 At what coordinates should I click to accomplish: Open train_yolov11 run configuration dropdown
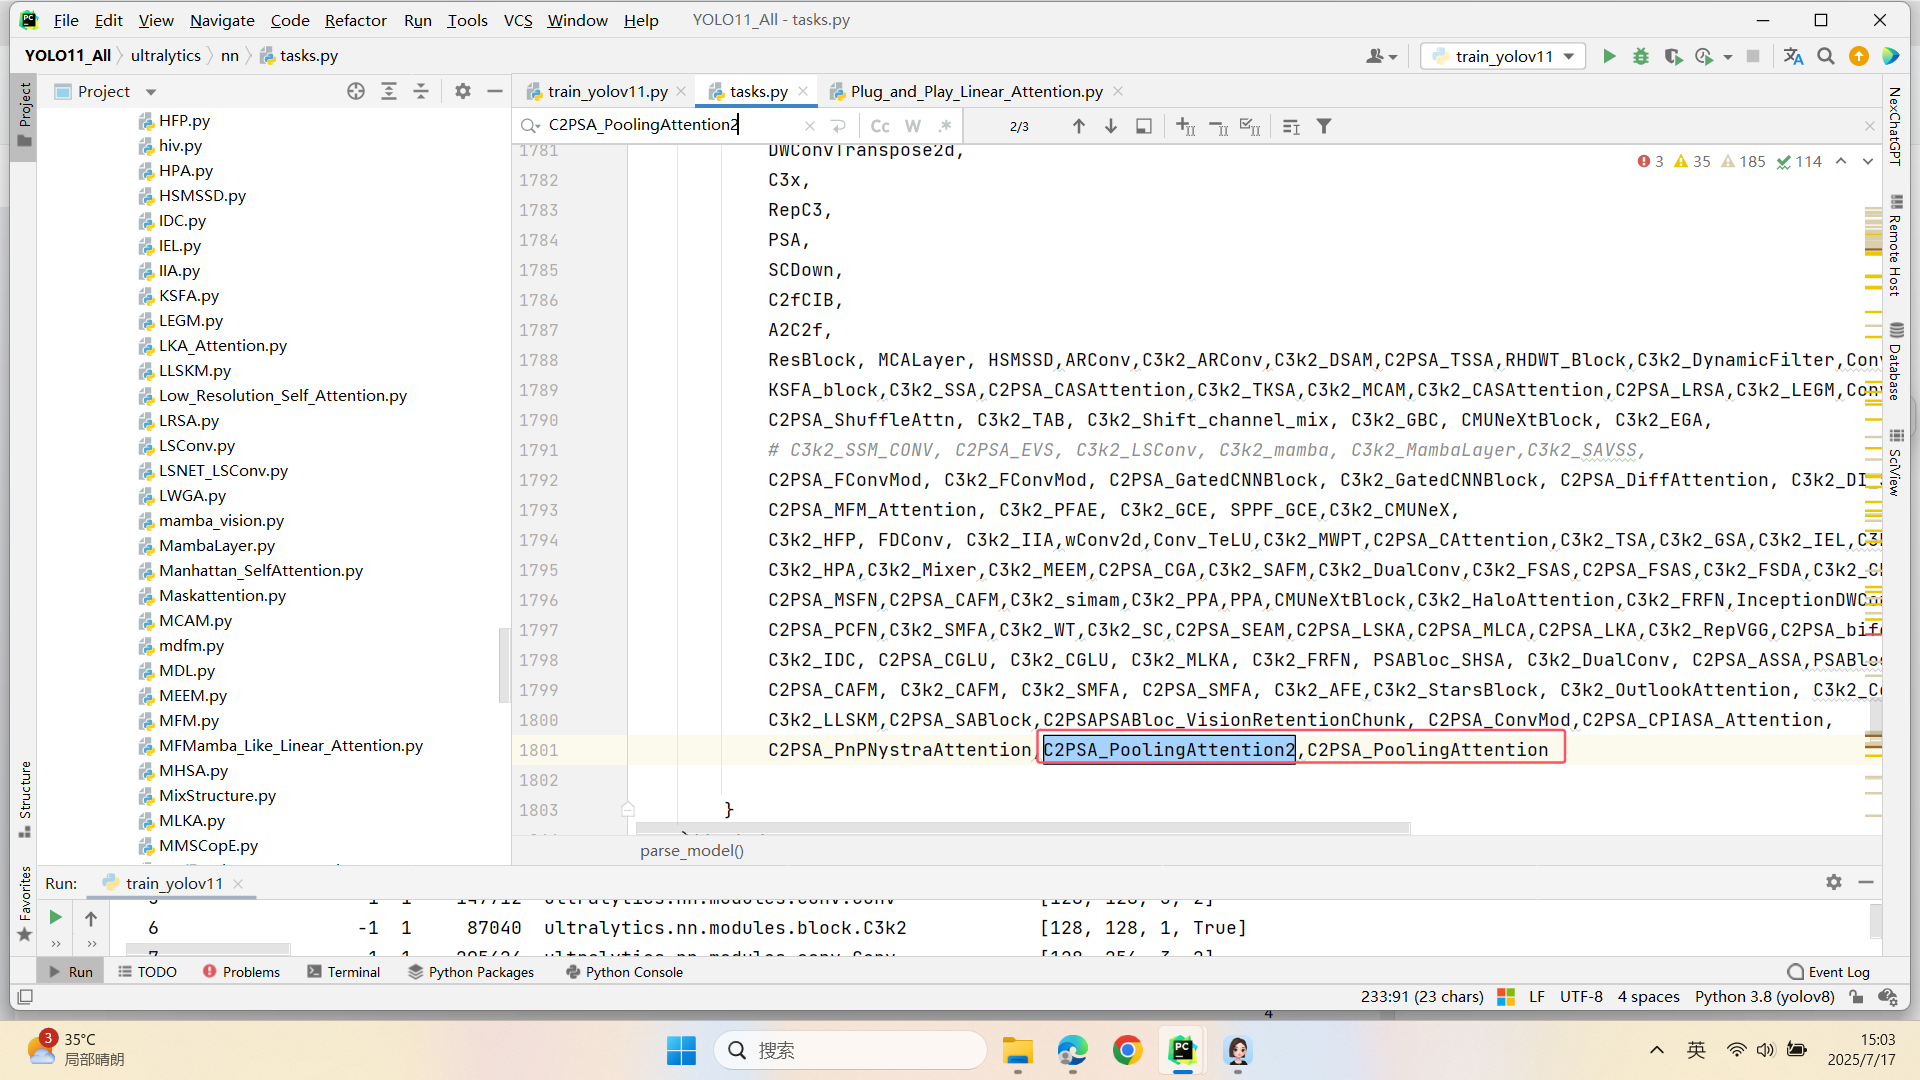point(1503,56)
